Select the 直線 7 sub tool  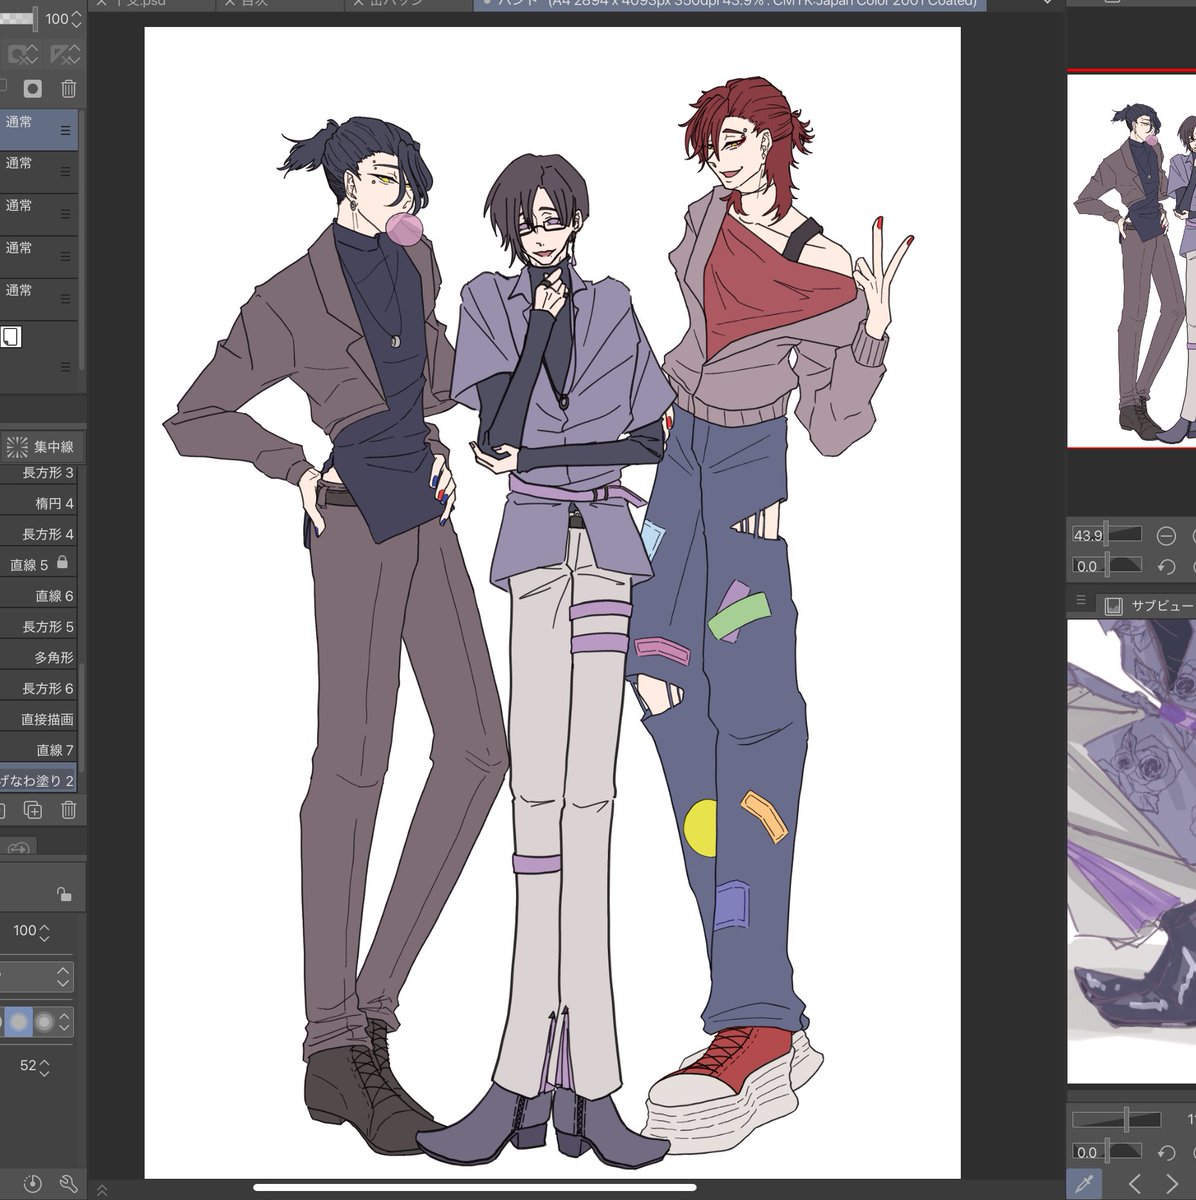click(39, 749)
